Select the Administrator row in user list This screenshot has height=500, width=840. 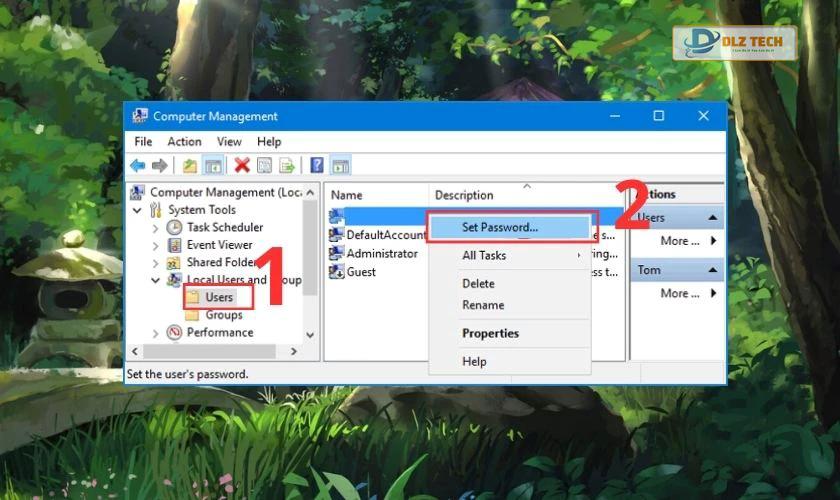click(x=382, y=253)
